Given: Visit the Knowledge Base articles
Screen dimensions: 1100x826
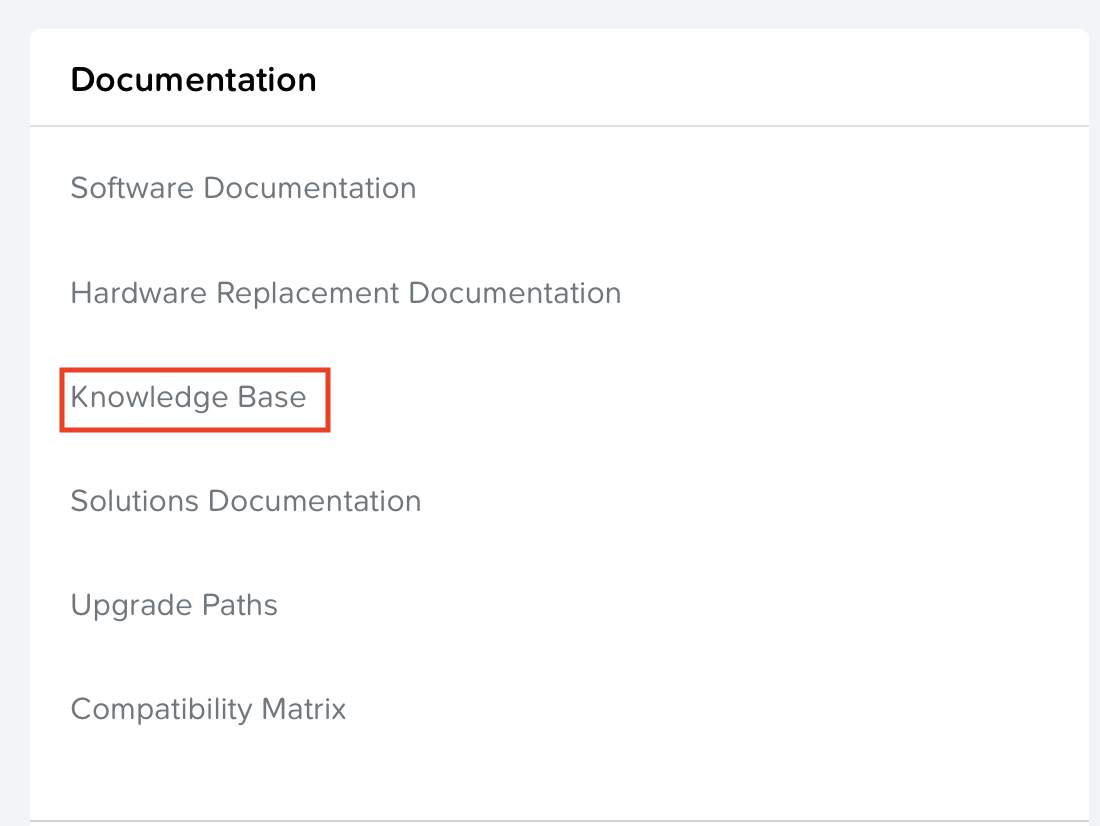Looking at the screenshot, I should point(188,397).
